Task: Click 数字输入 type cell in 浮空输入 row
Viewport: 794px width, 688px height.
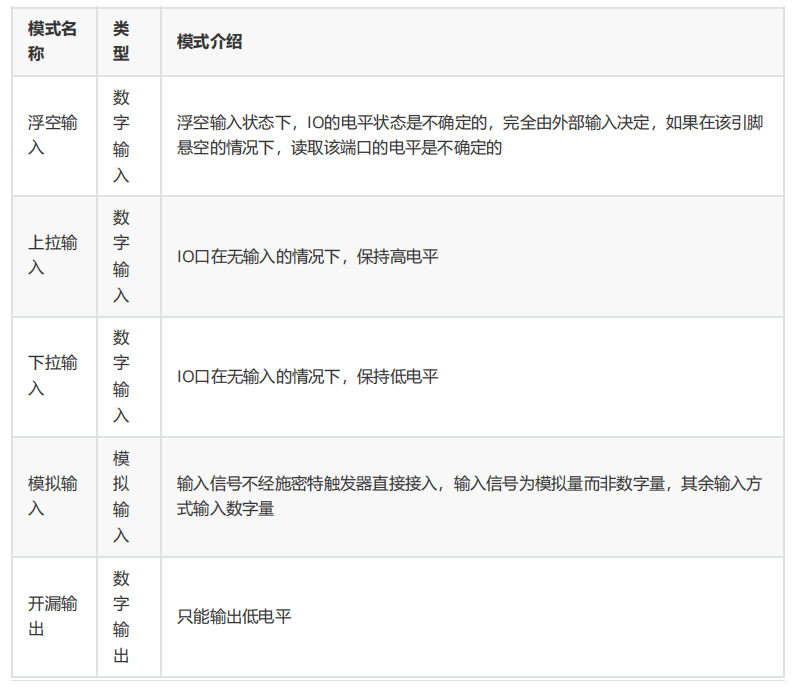Action: pyautogui.click(x=129, y=136)
